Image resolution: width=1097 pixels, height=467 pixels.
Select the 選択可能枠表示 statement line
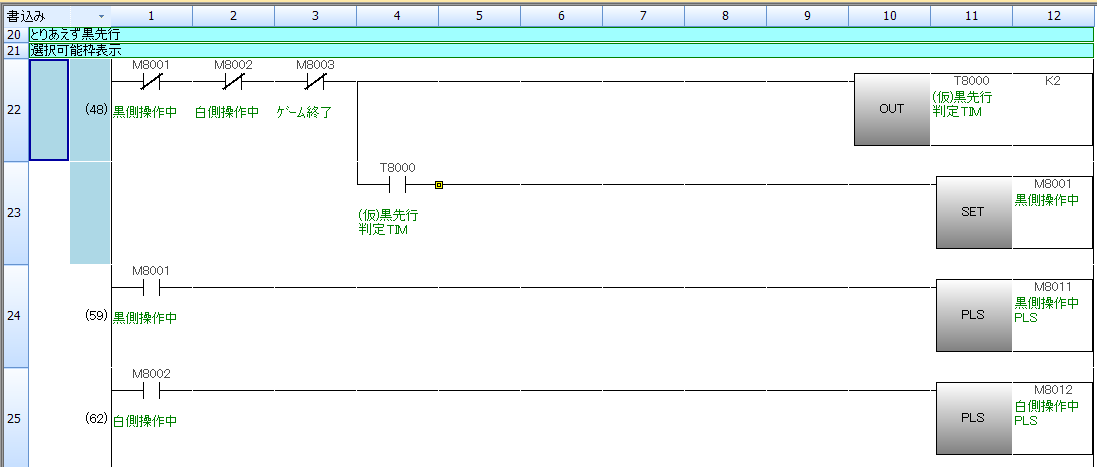76,50
